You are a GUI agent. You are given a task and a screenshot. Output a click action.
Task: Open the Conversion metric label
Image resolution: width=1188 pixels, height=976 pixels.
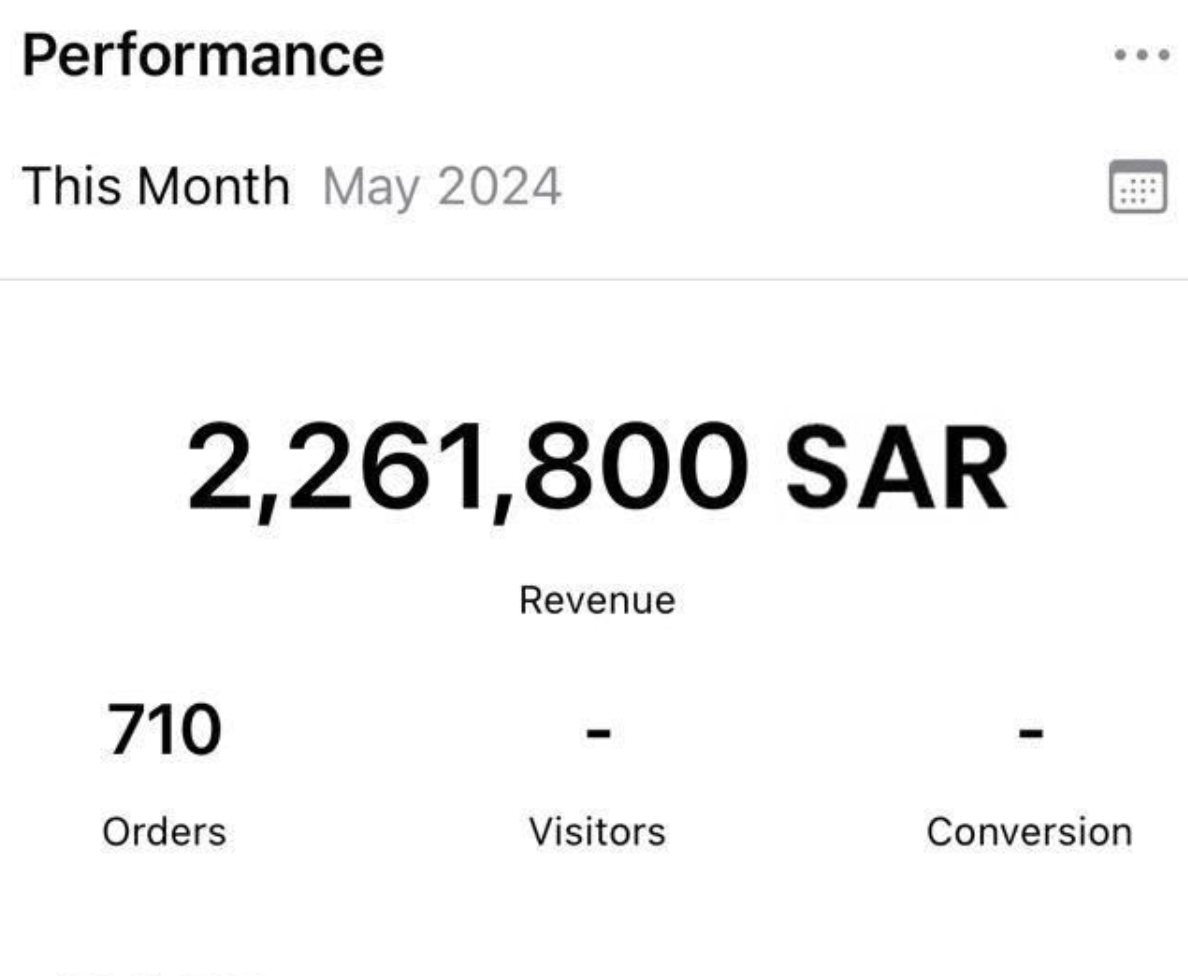click(1029, 832)
